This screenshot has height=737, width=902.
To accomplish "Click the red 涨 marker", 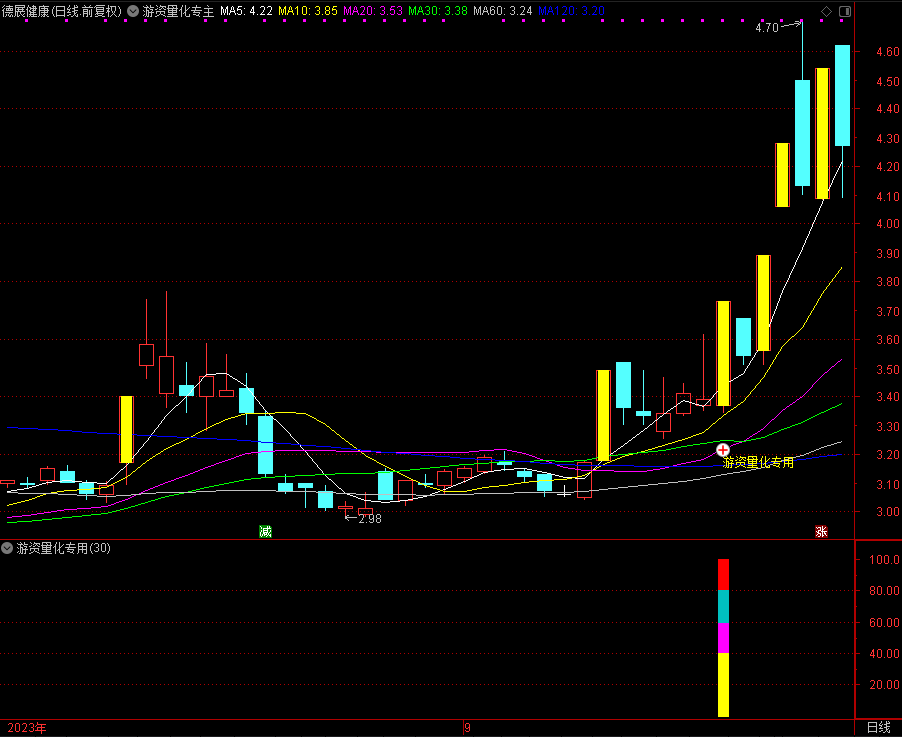I will pyautogui.click(x=821, y=532).
